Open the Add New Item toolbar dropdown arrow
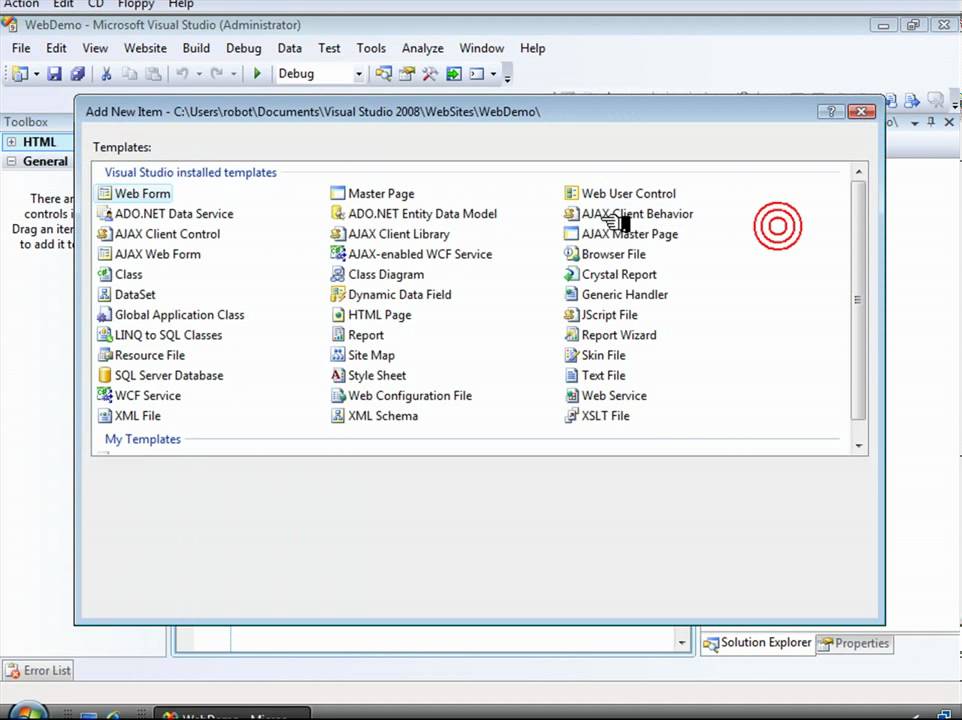The height and width of the screenshot is (720, 962). [37, 74]
